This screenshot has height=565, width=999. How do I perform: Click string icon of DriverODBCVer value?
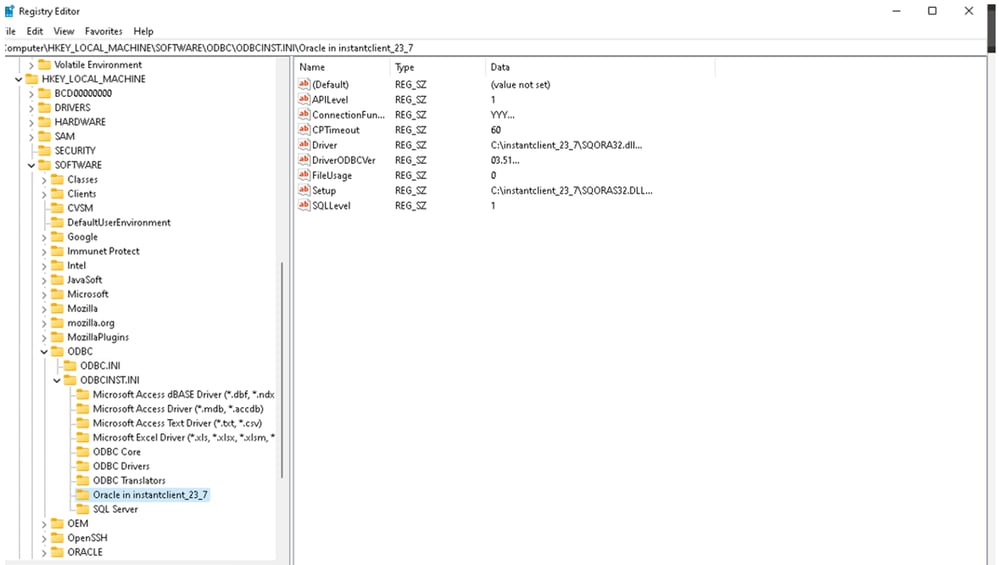304,159
